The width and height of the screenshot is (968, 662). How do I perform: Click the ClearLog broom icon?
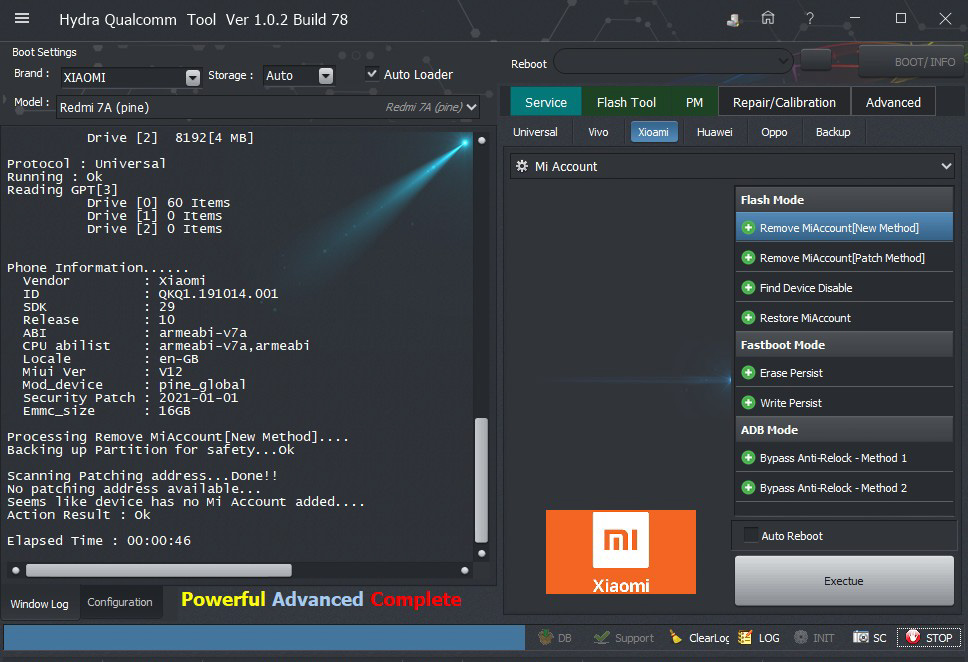click(x=677, y=637)
